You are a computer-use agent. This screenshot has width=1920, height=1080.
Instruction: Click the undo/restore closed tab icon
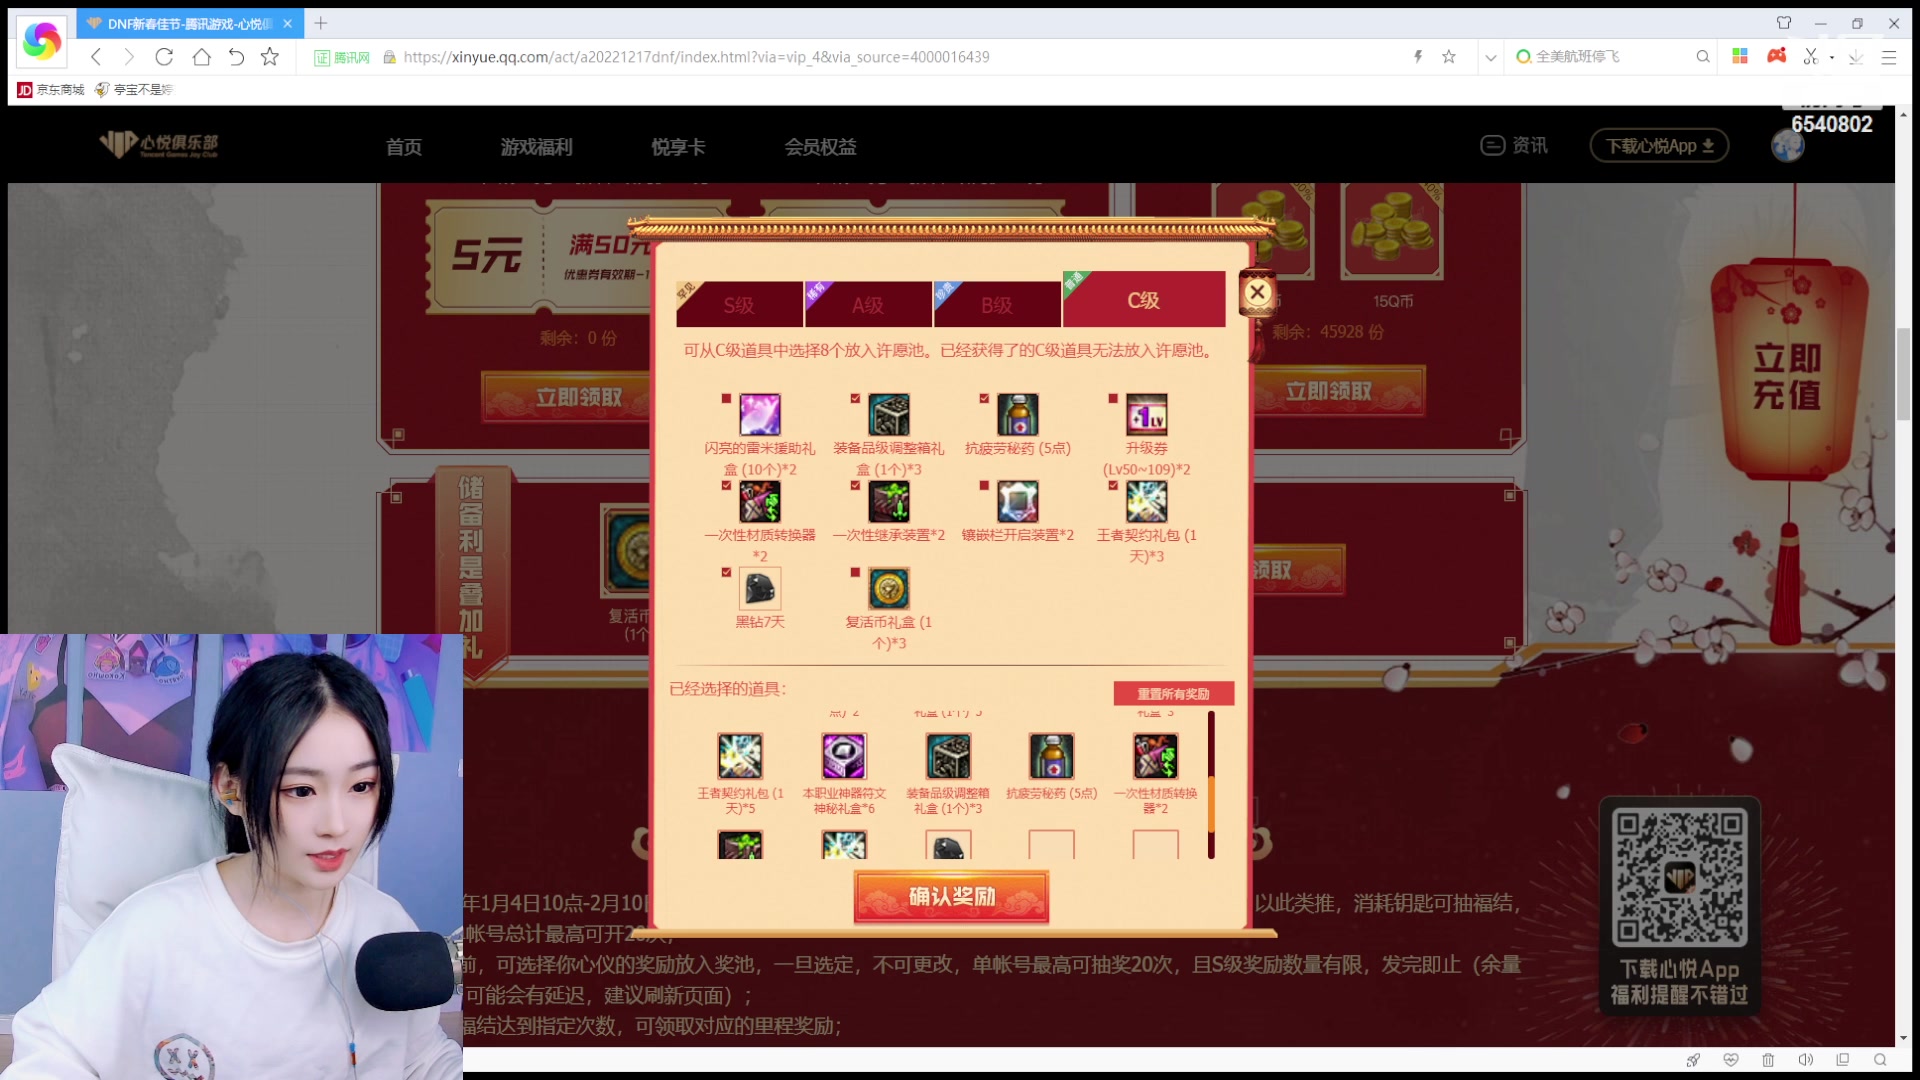pyautogui.click(x=236, y=57)
